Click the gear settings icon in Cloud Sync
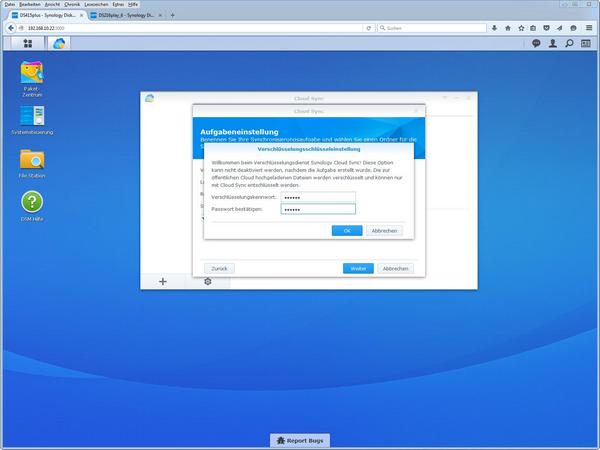Screen dimensions: 600x450 click(208, 282)
